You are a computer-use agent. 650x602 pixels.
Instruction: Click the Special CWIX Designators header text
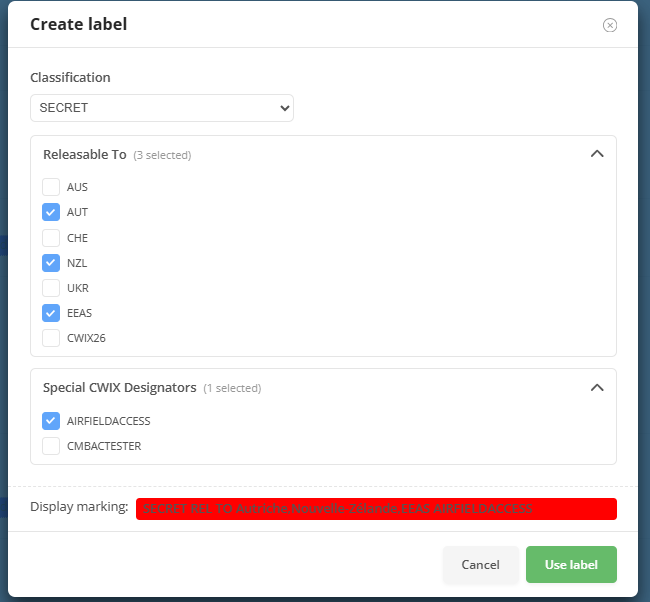click(x=119, y=388)
